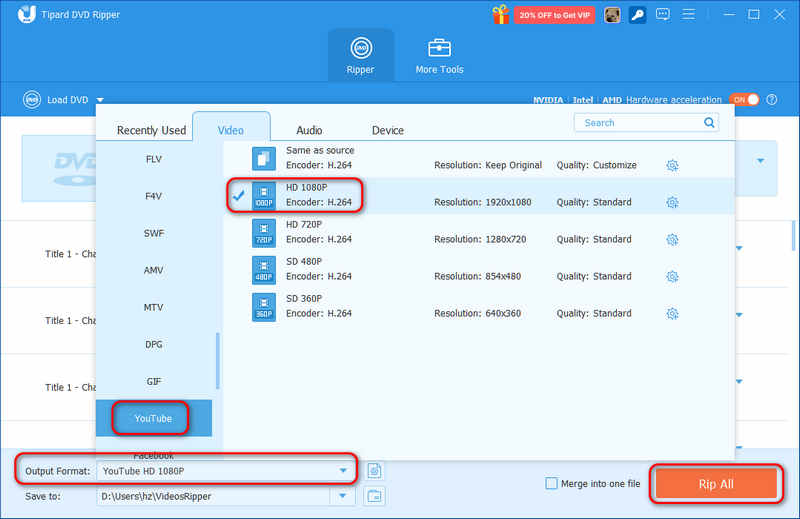Click the help question mark icon
Viewport: 800px width, 519px height.
pos(772,100)
